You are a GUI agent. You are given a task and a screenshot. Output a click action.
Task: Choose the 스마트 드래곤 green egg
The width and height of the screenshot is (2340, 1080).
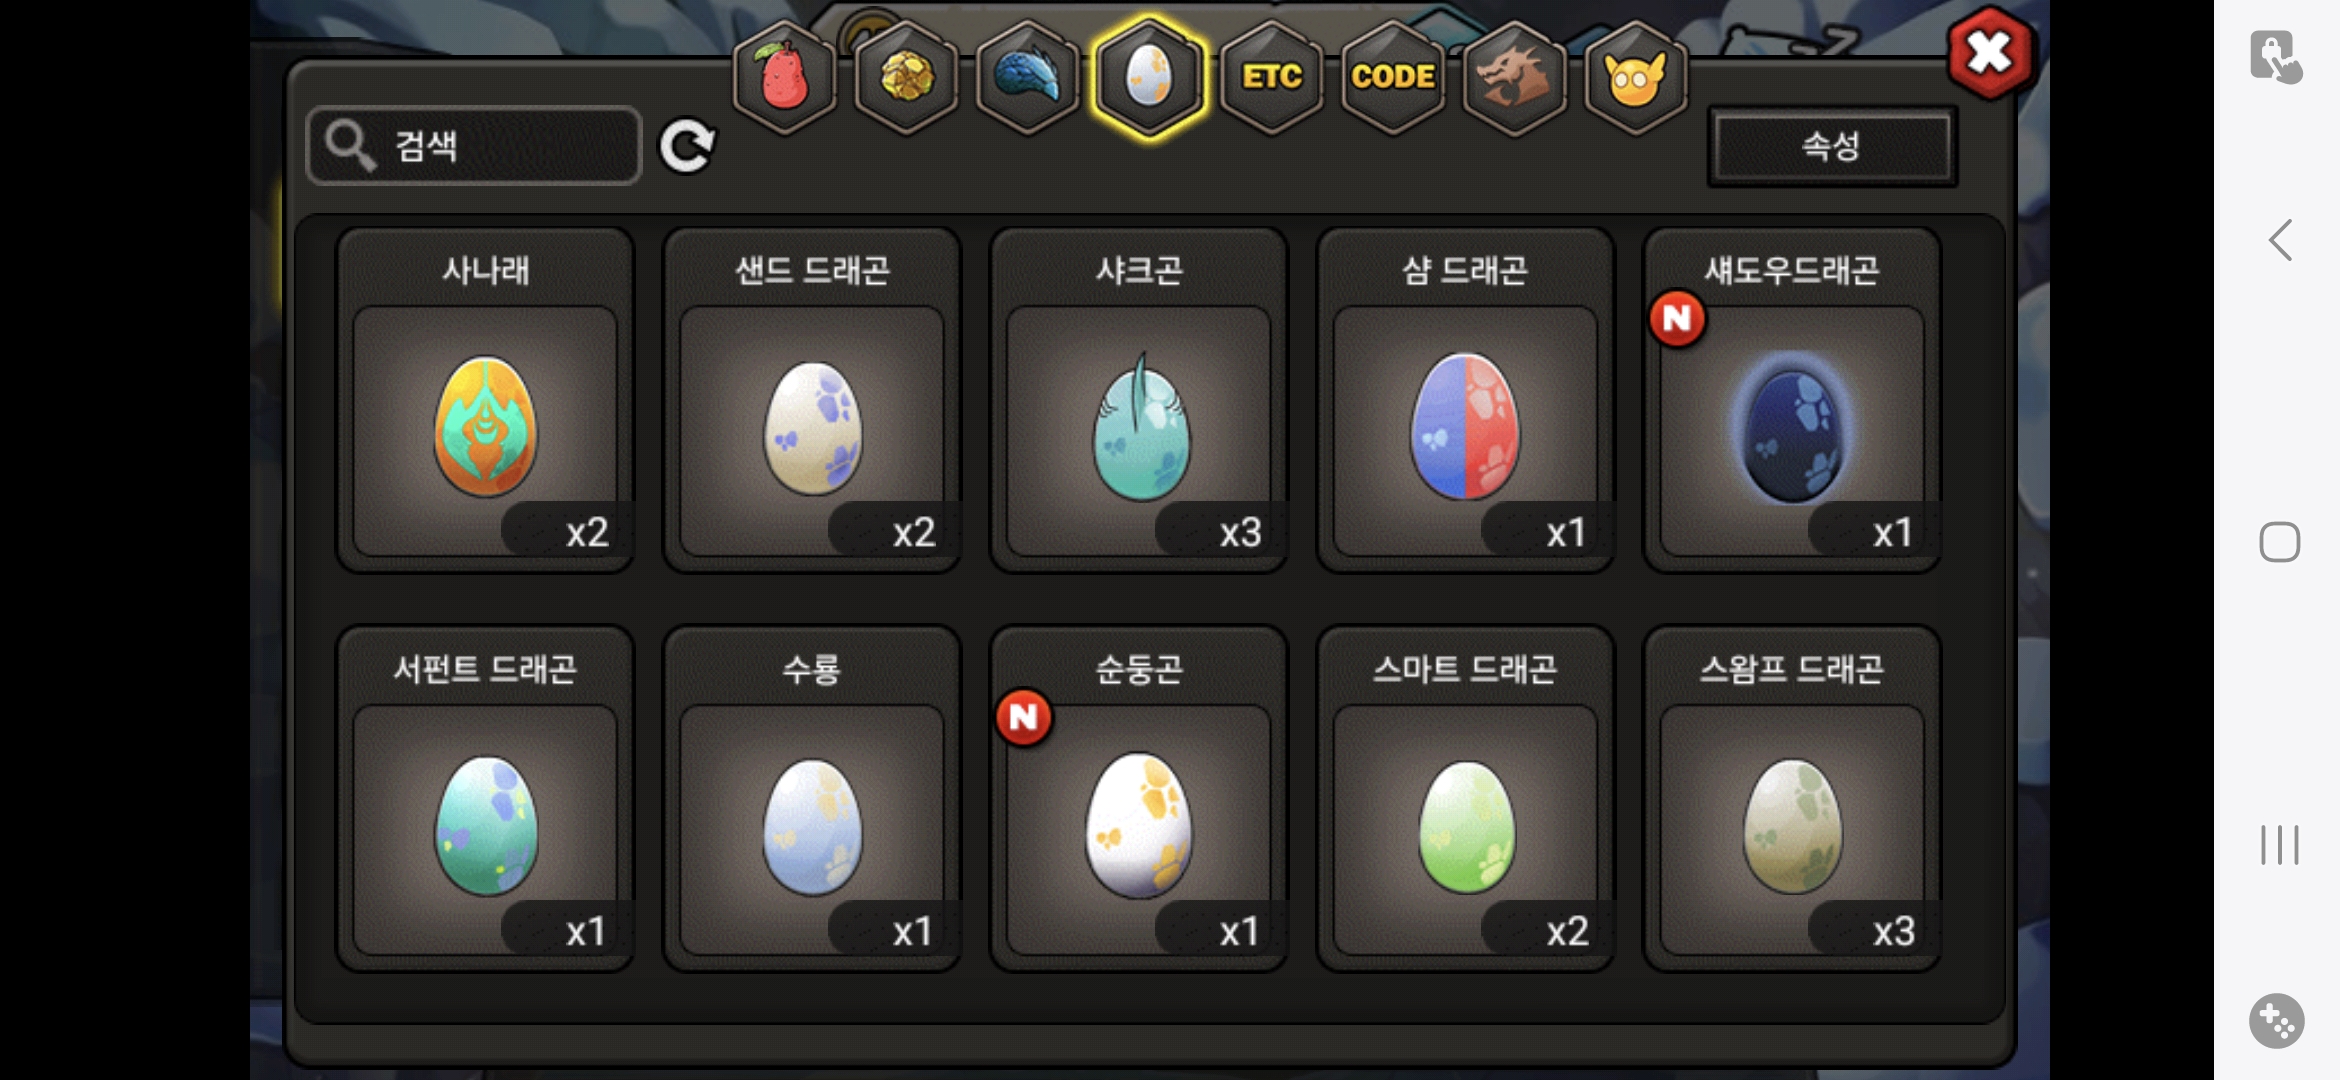[1465, 798]
